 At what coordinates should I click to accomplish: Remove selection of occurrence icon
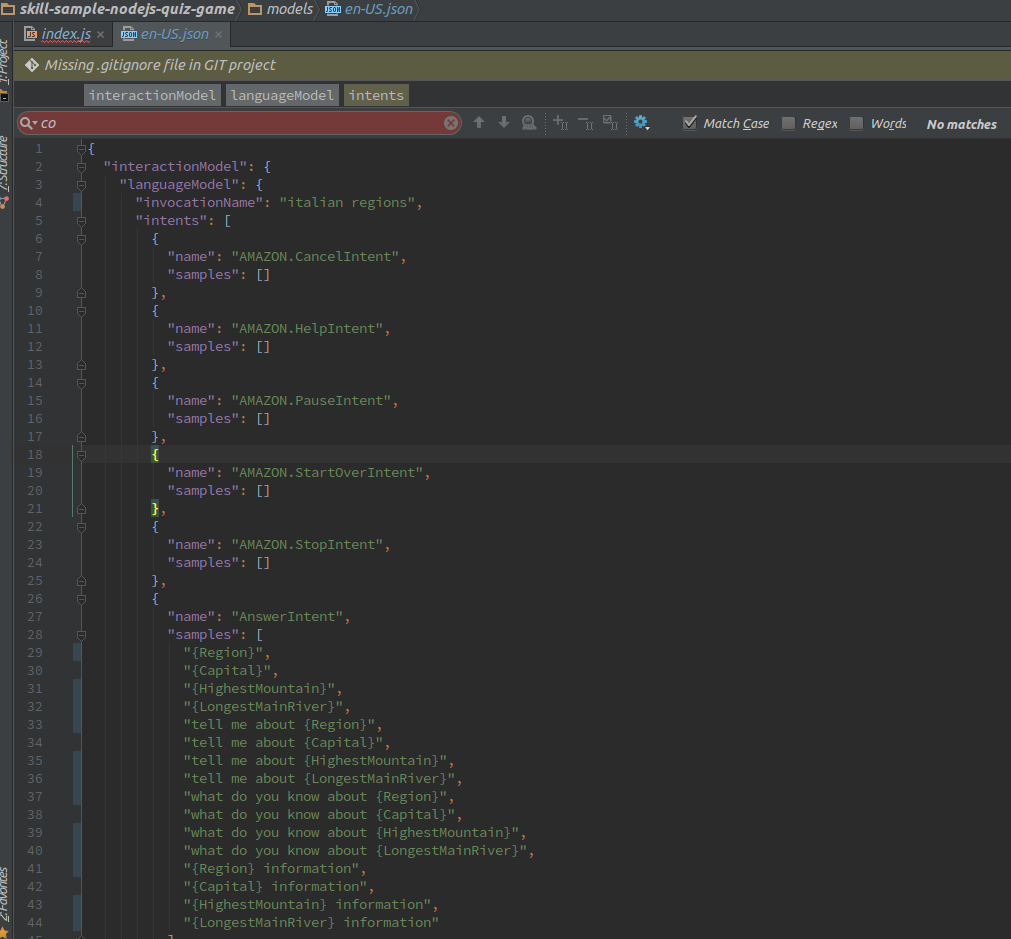(x=585, y=123)
